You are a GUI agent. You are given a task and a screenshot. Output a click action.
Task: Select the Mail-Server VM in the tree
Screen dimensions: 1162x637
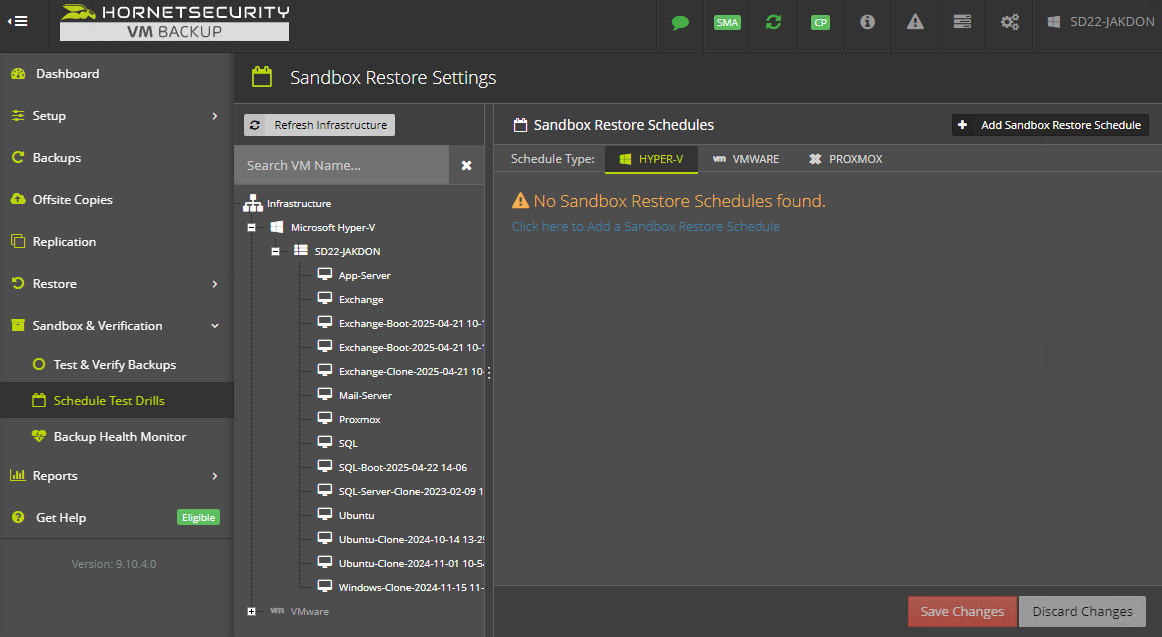(x=364, y=396)
